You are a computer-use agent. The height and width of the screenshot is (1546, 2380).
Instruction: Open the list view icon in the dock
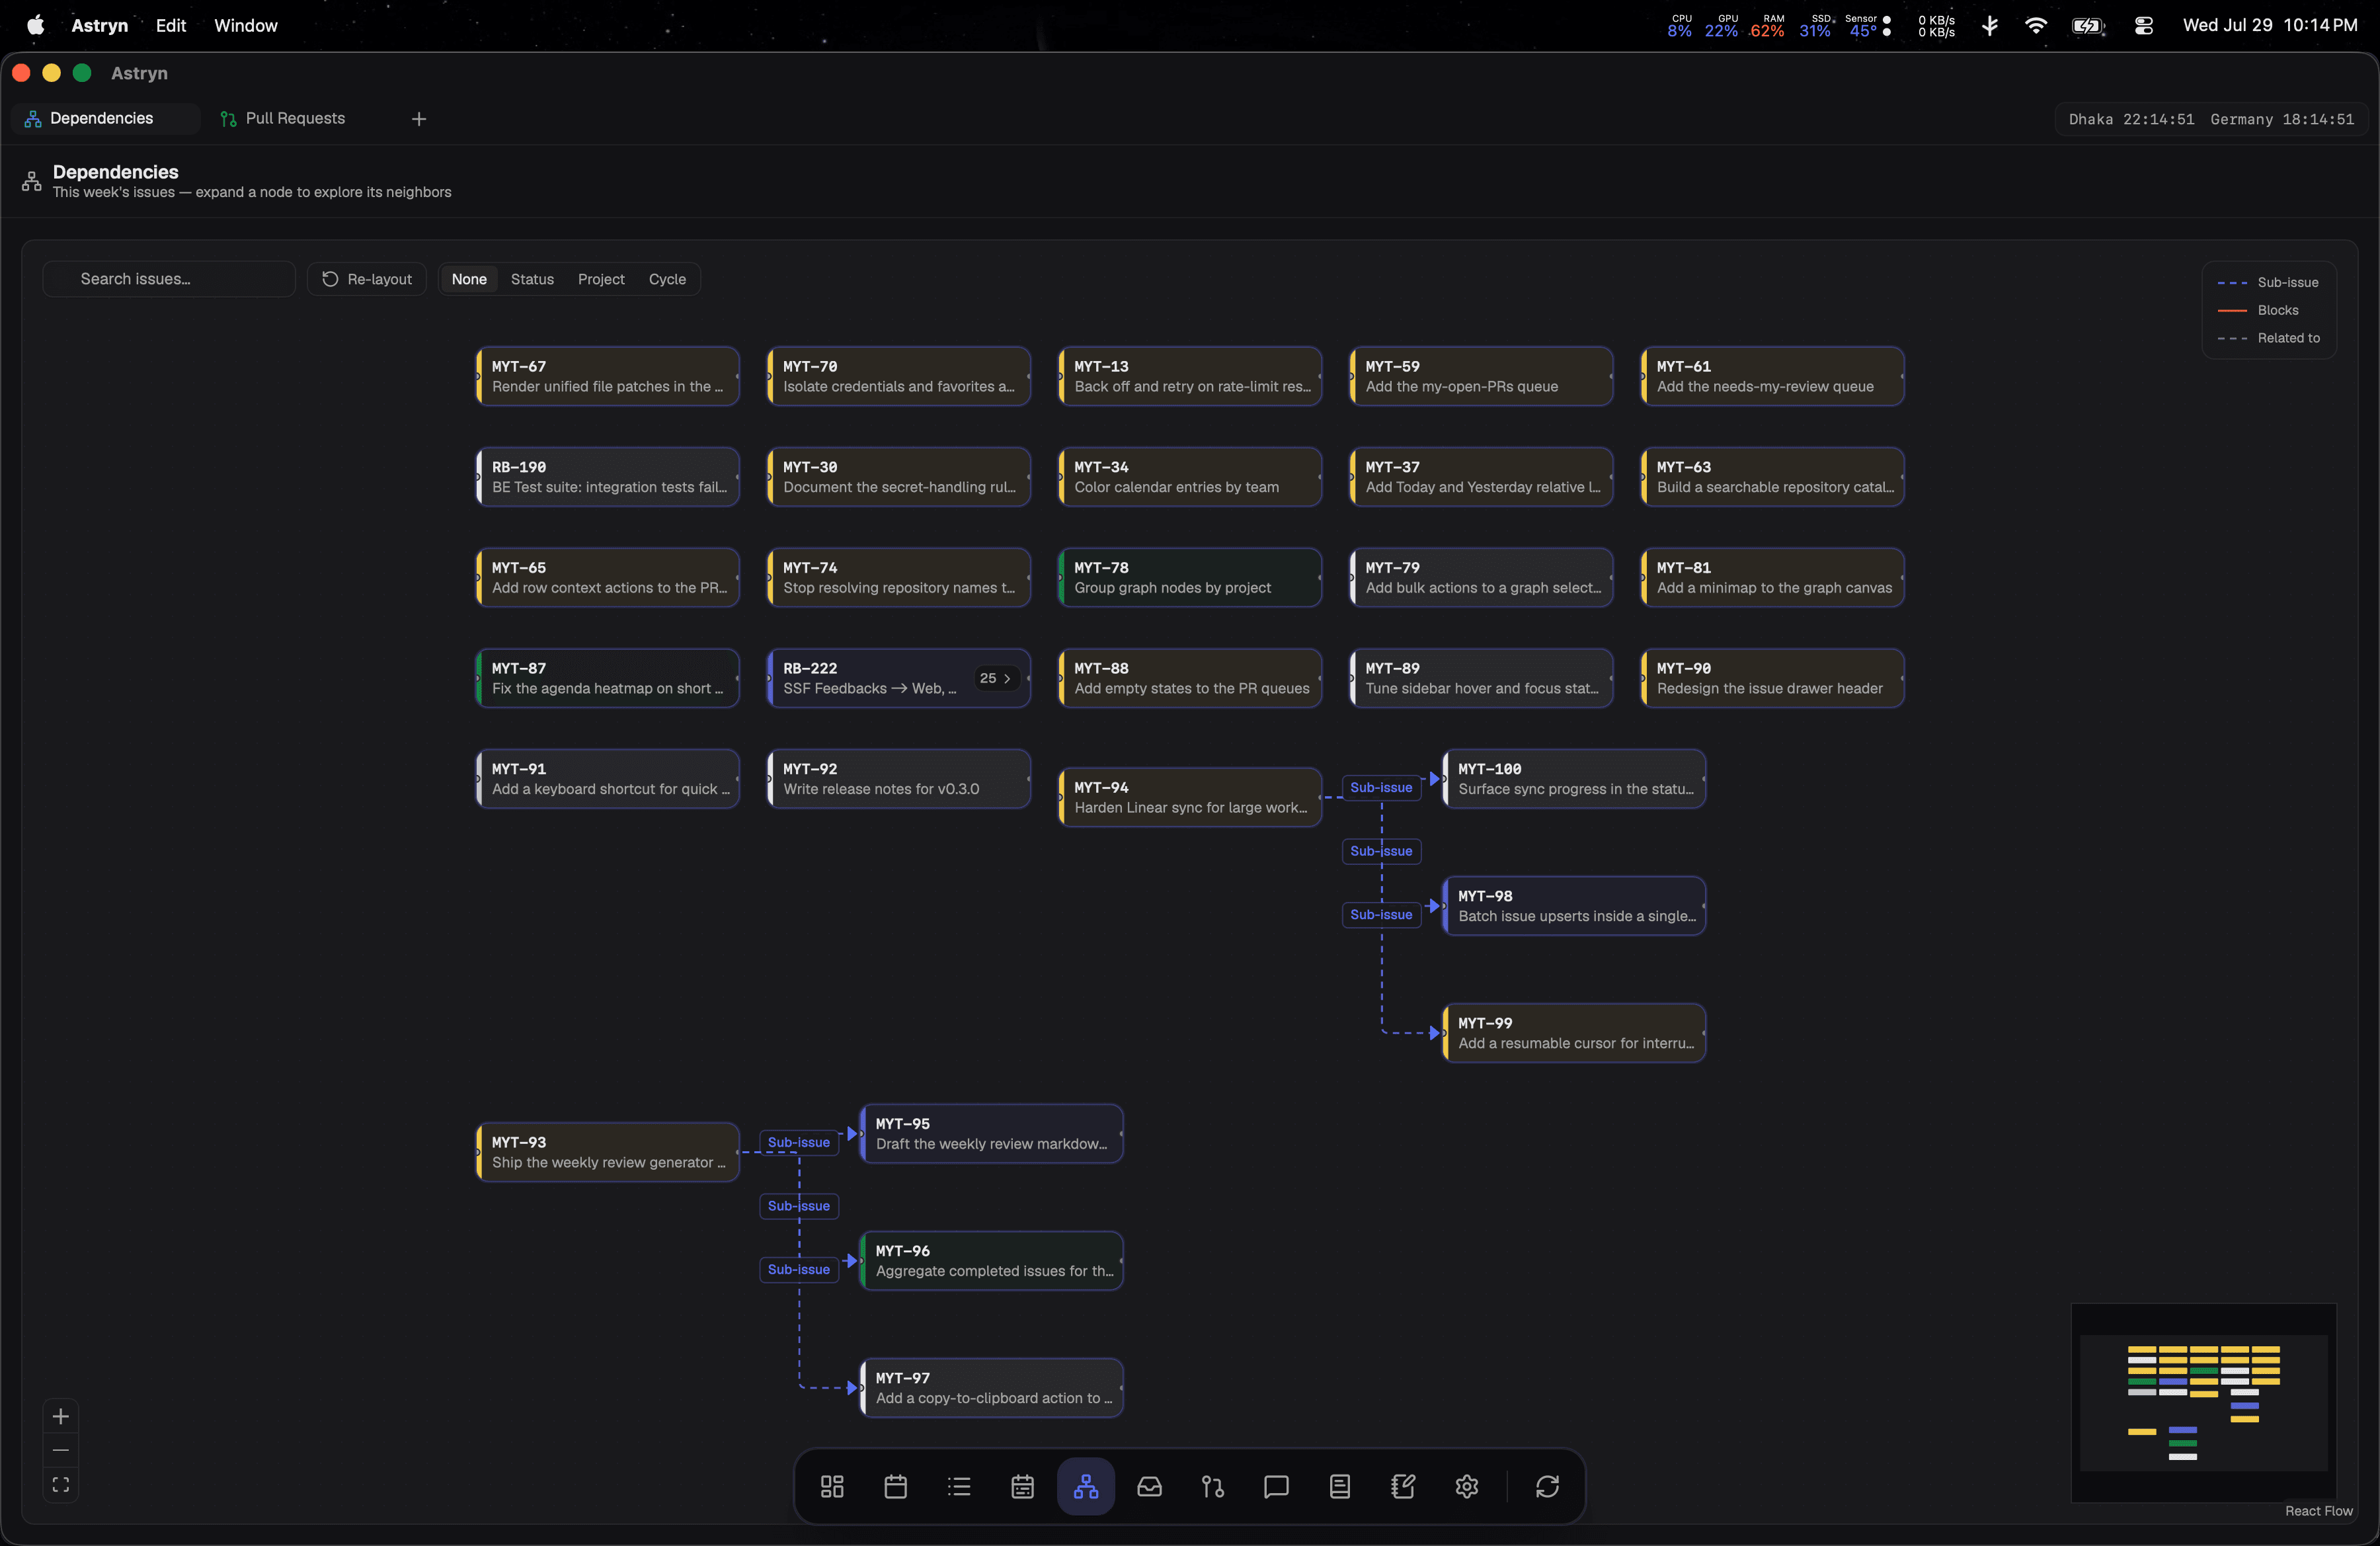[959, 1486]
